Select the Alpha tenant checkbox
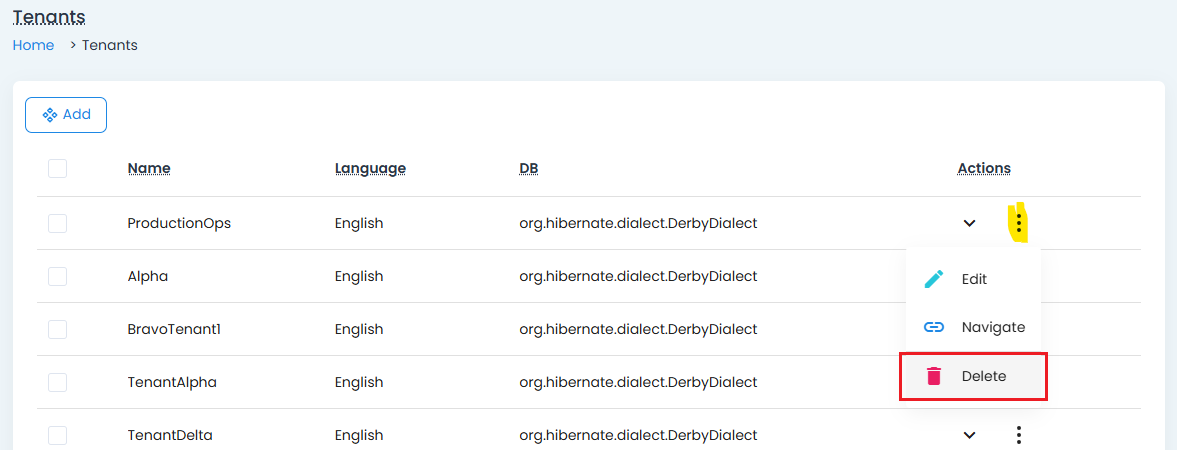Screen dimensions: 1177x450 tap(57, 276)
